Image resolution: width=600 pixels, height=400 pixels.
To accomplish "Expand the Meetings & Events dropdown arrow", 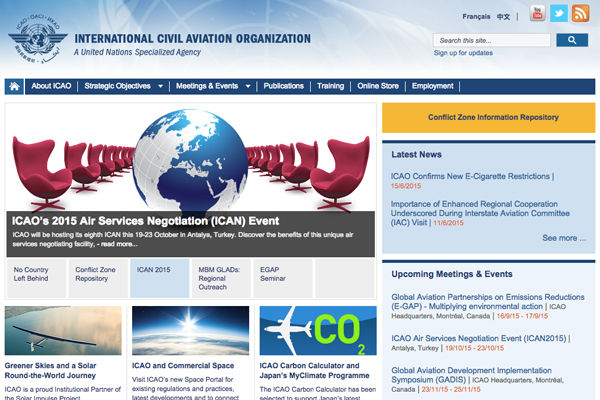I will pyautogui.click(x=248, y=86).
